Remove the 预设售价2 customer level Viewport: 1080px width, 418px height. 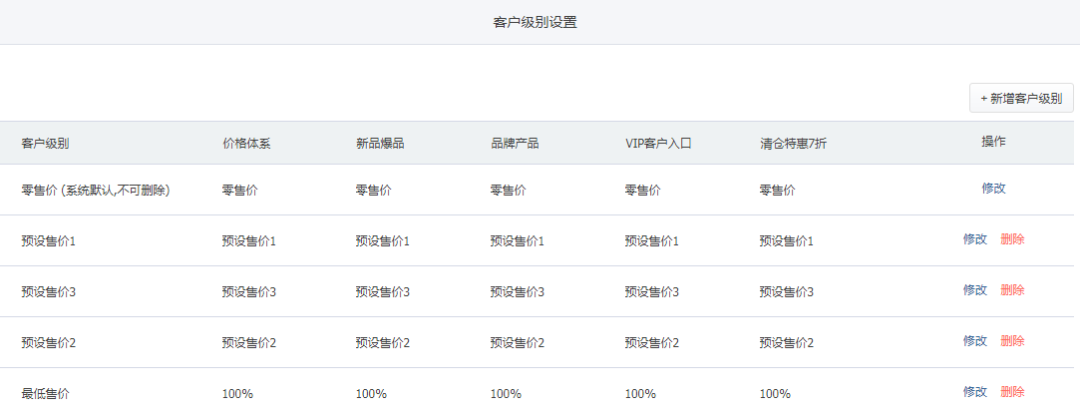click(x=1012, y=341)
